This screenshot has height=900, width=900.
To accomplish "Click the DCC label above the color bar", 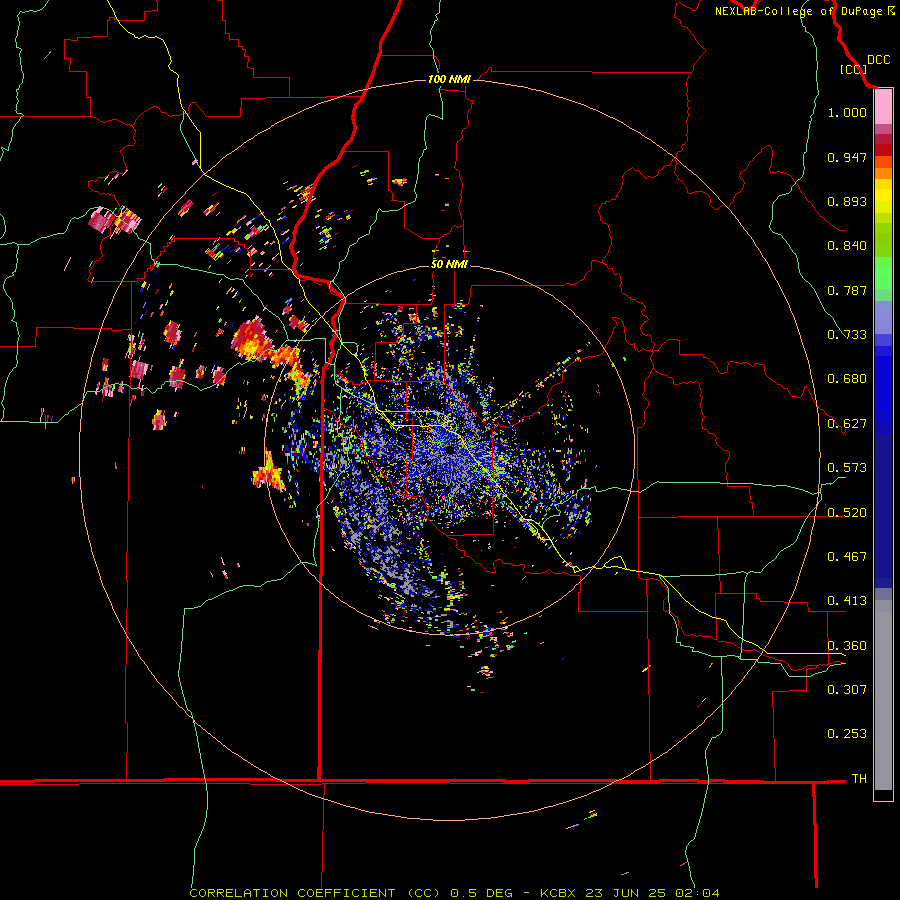I will click(878, 60).
